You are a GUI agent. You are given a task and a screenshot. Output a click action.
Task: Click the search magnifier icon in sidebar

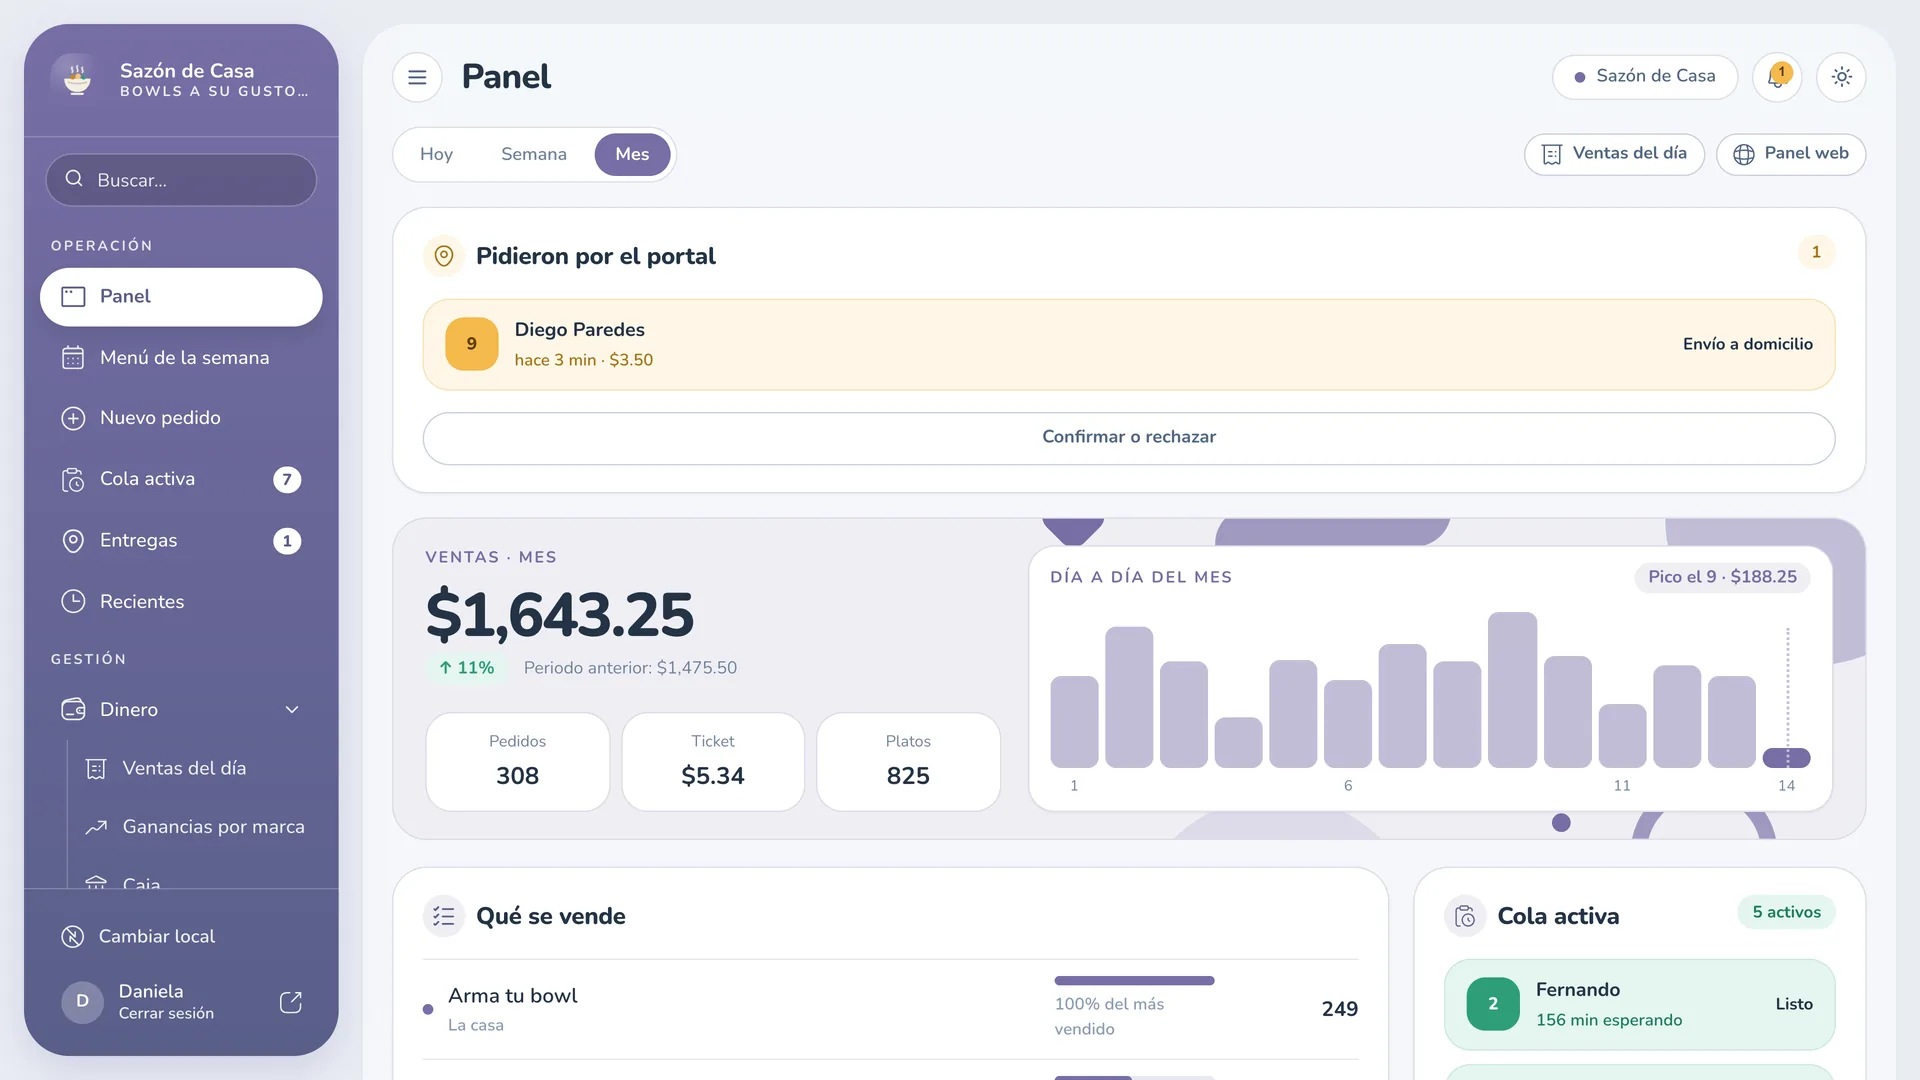click(74, 179)
